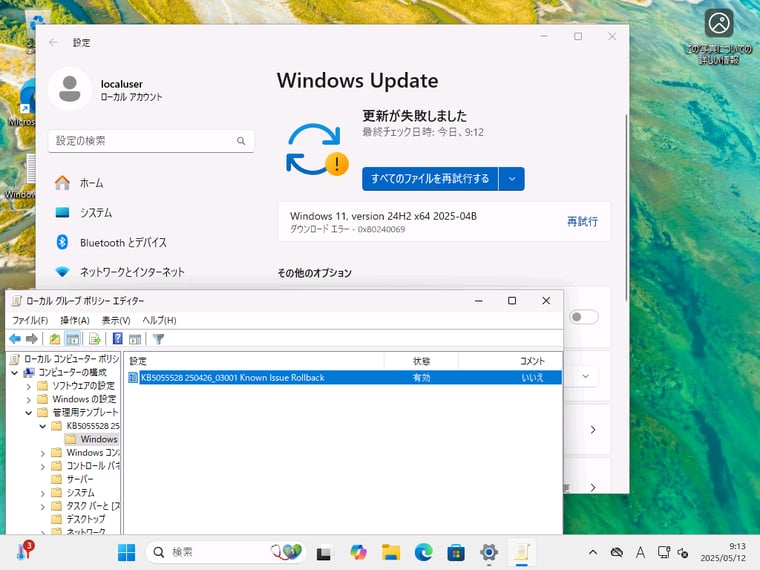Click the 再試行 link for 2025-04B update

582,222
